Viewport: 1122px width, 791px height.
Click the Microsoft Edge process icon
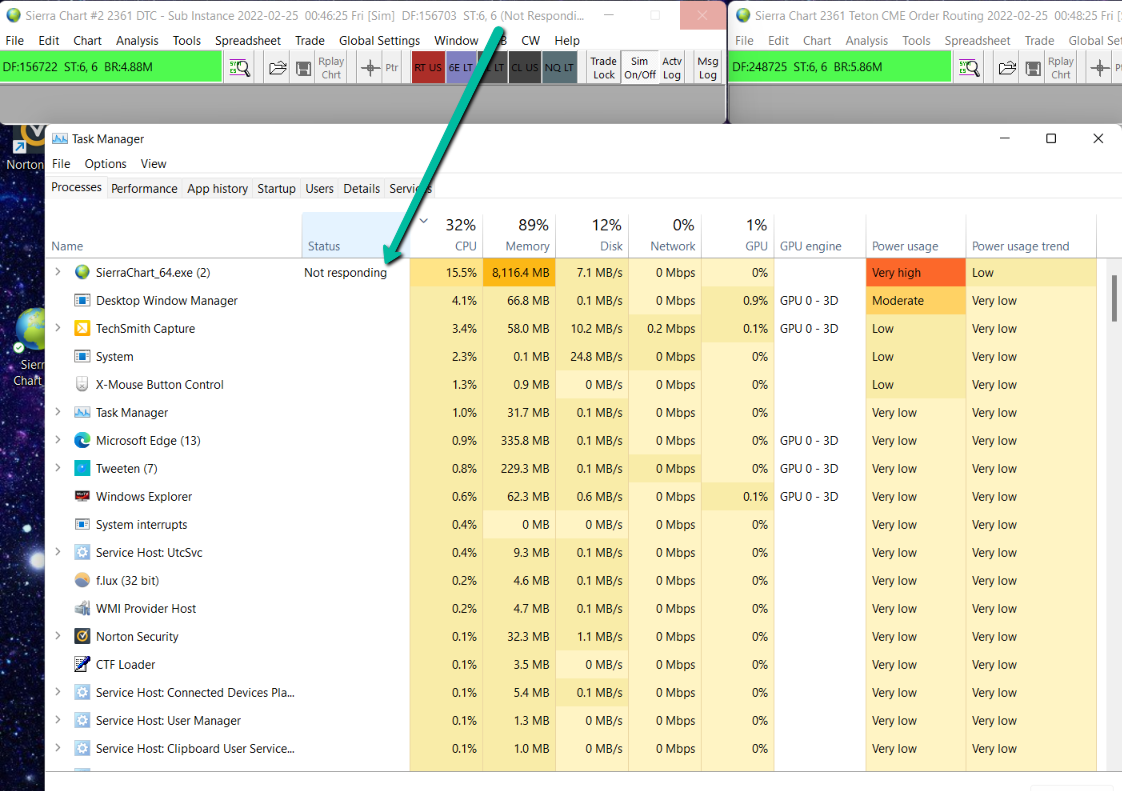coord(83,441)
